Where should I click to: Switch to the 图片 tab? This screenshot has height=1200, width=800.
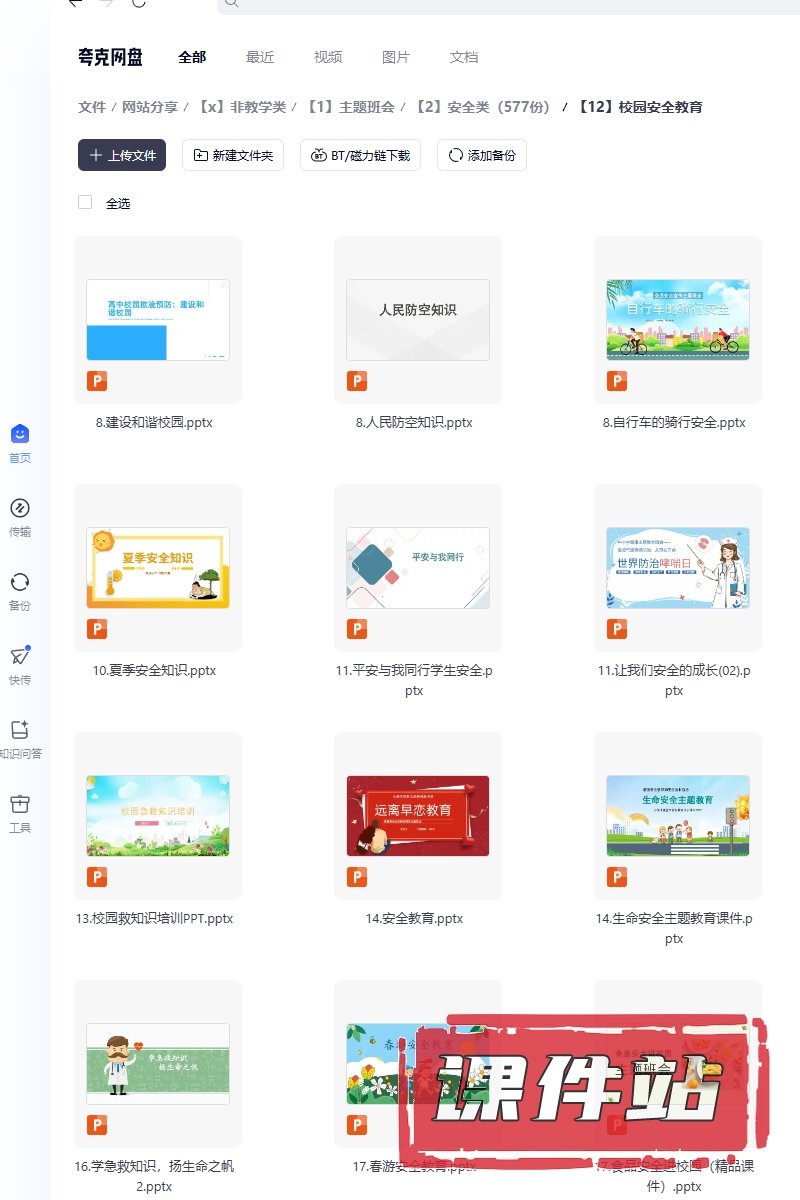396,57
